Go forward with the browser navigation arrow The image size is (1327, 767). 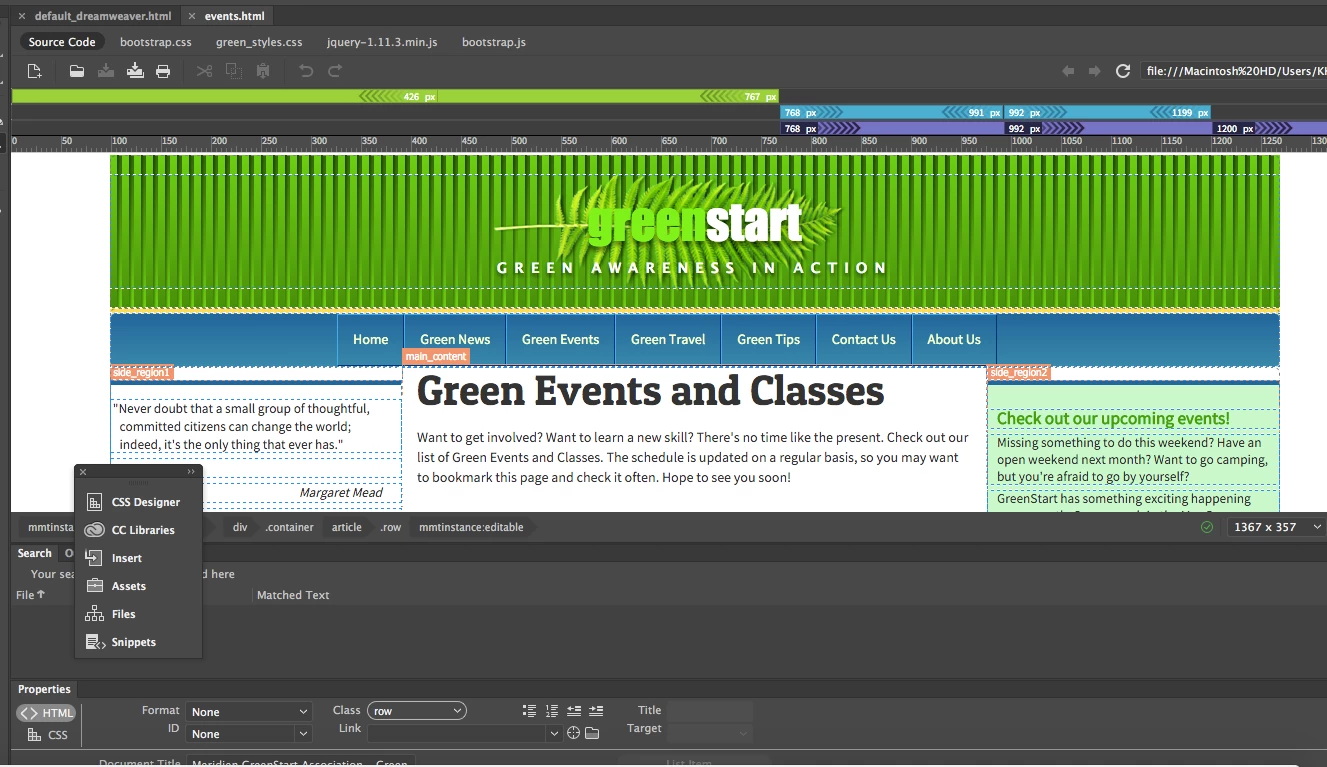coord(1095,71)
